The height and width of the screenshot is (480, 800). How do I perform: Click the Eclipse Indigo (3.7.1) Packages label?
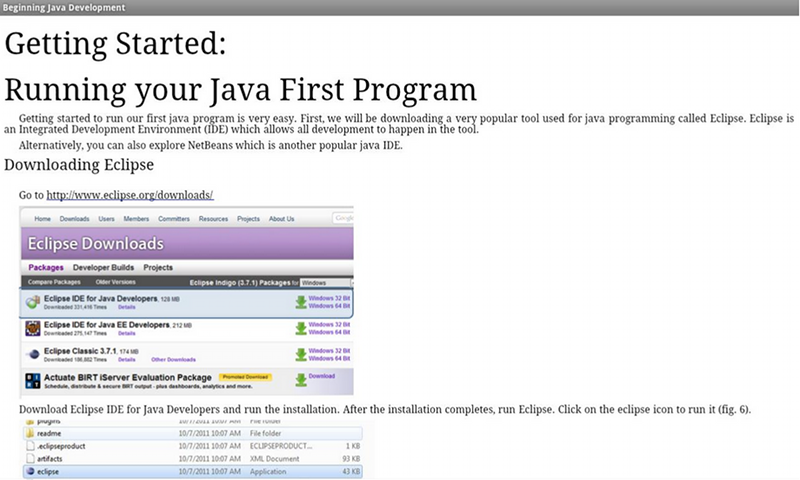point(240,282)
